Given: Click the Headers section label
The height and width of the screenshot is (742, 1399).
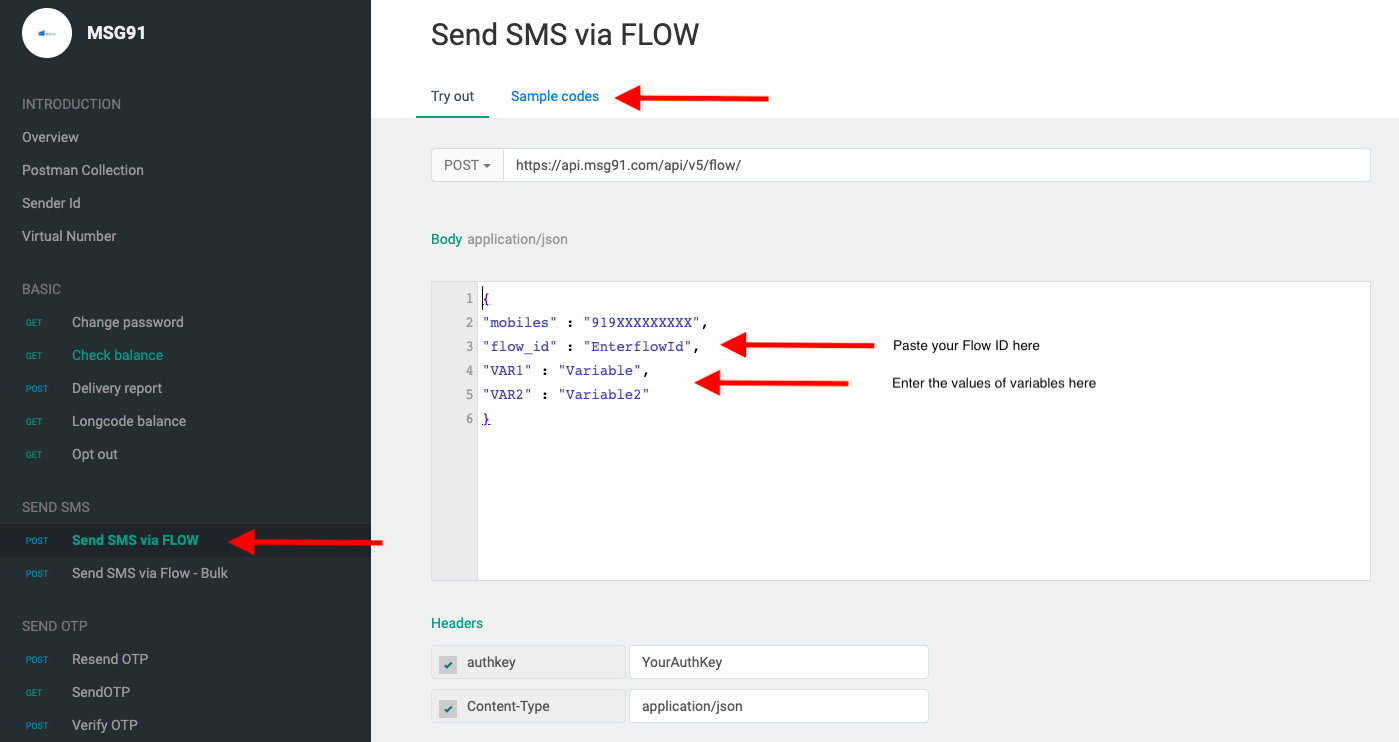Looking at the screenshot, I should click(457, 623).
